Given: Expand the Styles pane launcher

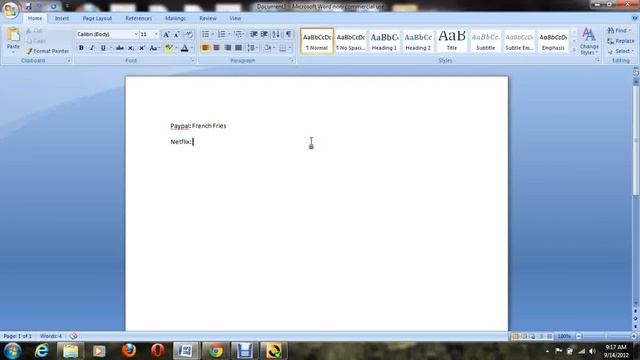Looking at the screenshot, I should 598,60.
